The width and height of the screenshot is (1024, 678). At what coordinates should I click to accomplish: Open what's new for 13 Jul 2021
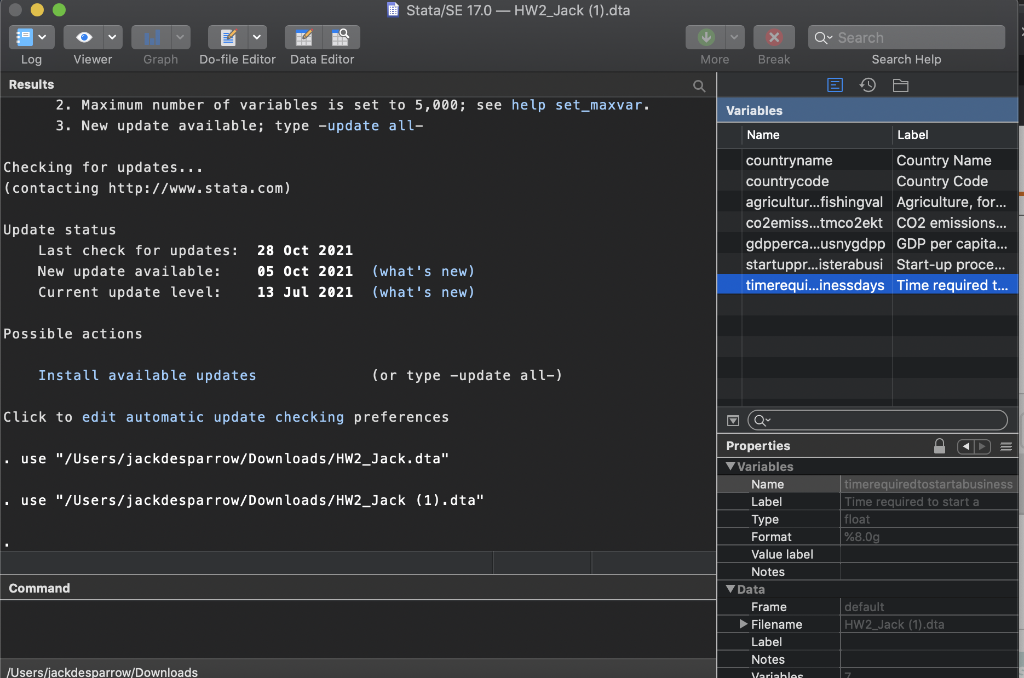pos(423,292)
